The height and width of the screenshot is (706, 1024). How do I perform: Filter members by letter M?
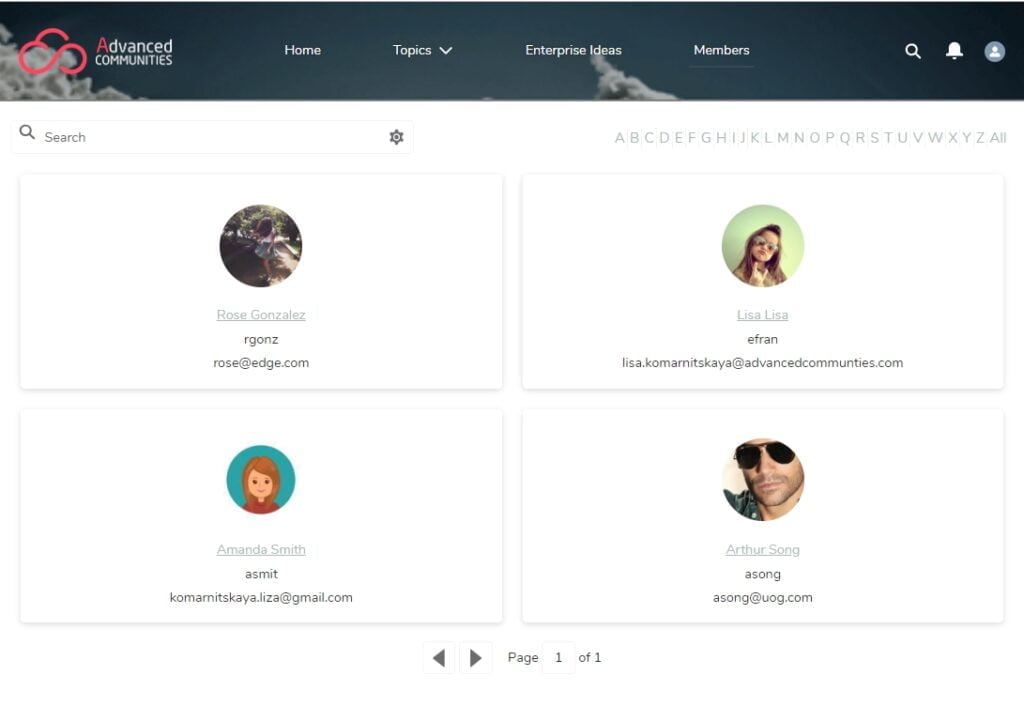[x=783, y=138]
